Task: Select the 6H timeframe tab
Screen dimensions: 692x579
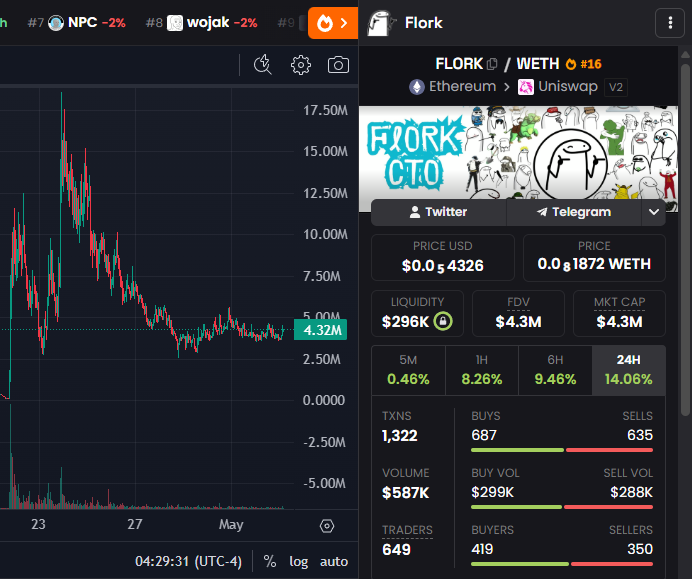Action: tap(555, 370)
